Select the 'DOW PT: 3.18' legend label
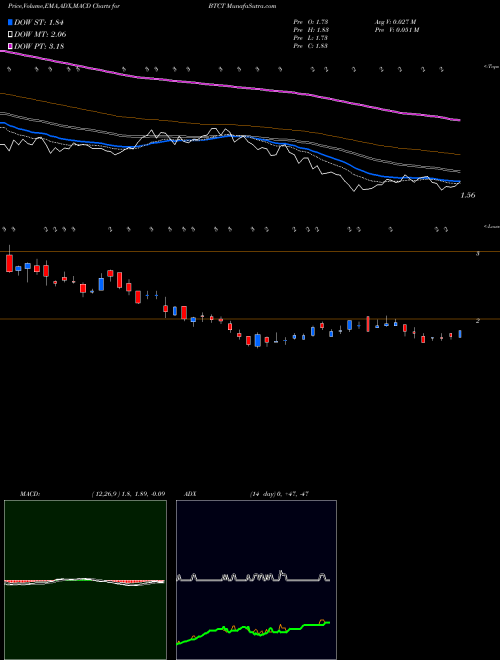The image size is (500, 660). pos(39,46)
